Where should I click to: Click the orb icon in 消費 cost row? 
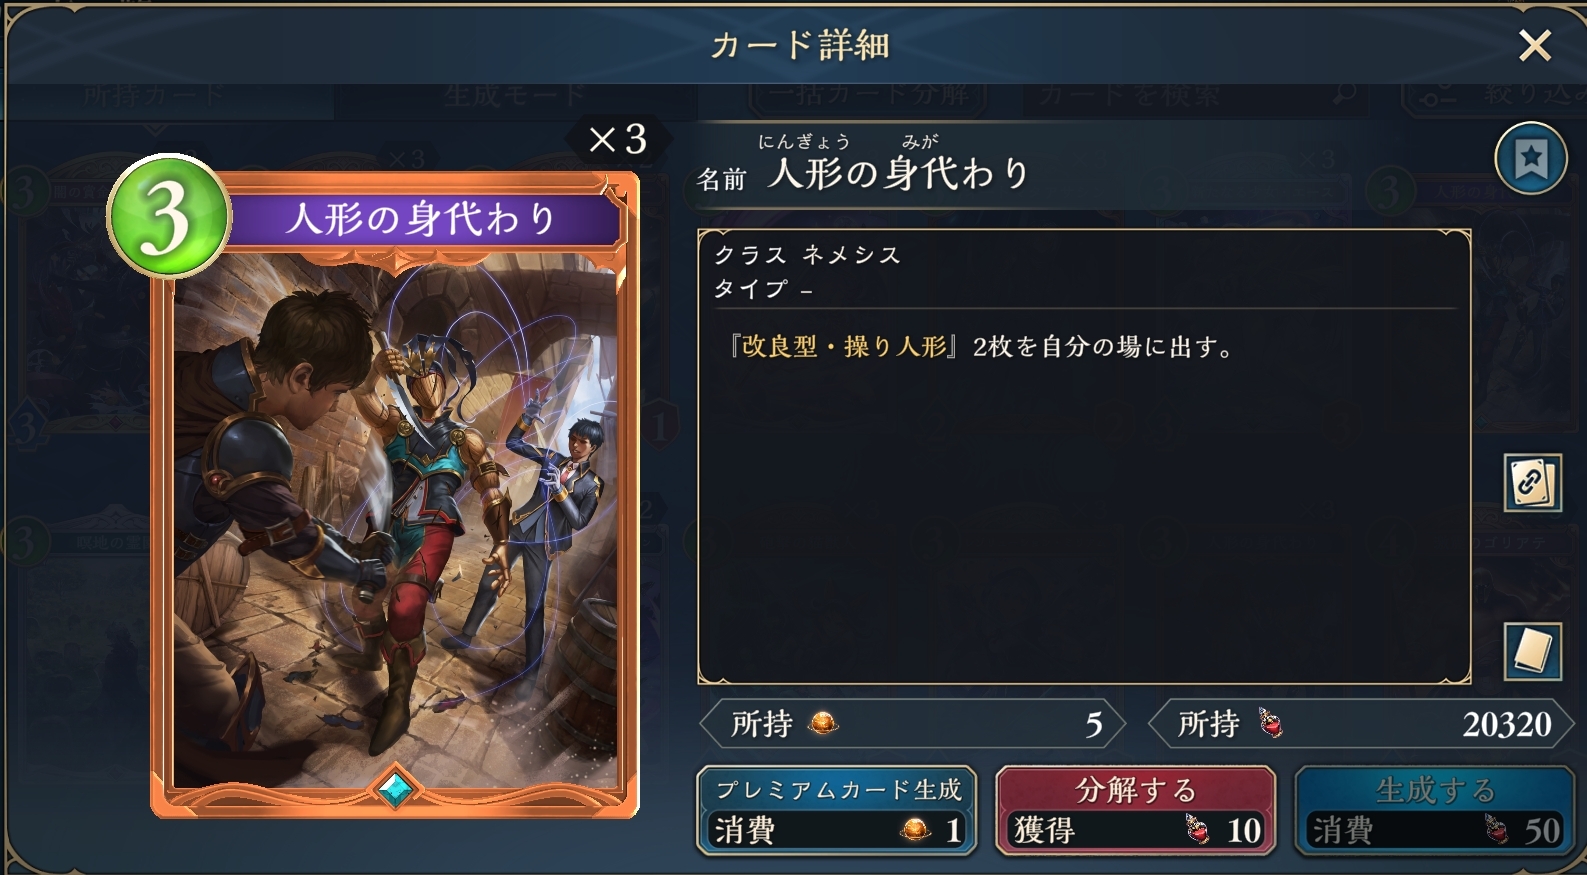pyautogui.click(x=915, y=830)
